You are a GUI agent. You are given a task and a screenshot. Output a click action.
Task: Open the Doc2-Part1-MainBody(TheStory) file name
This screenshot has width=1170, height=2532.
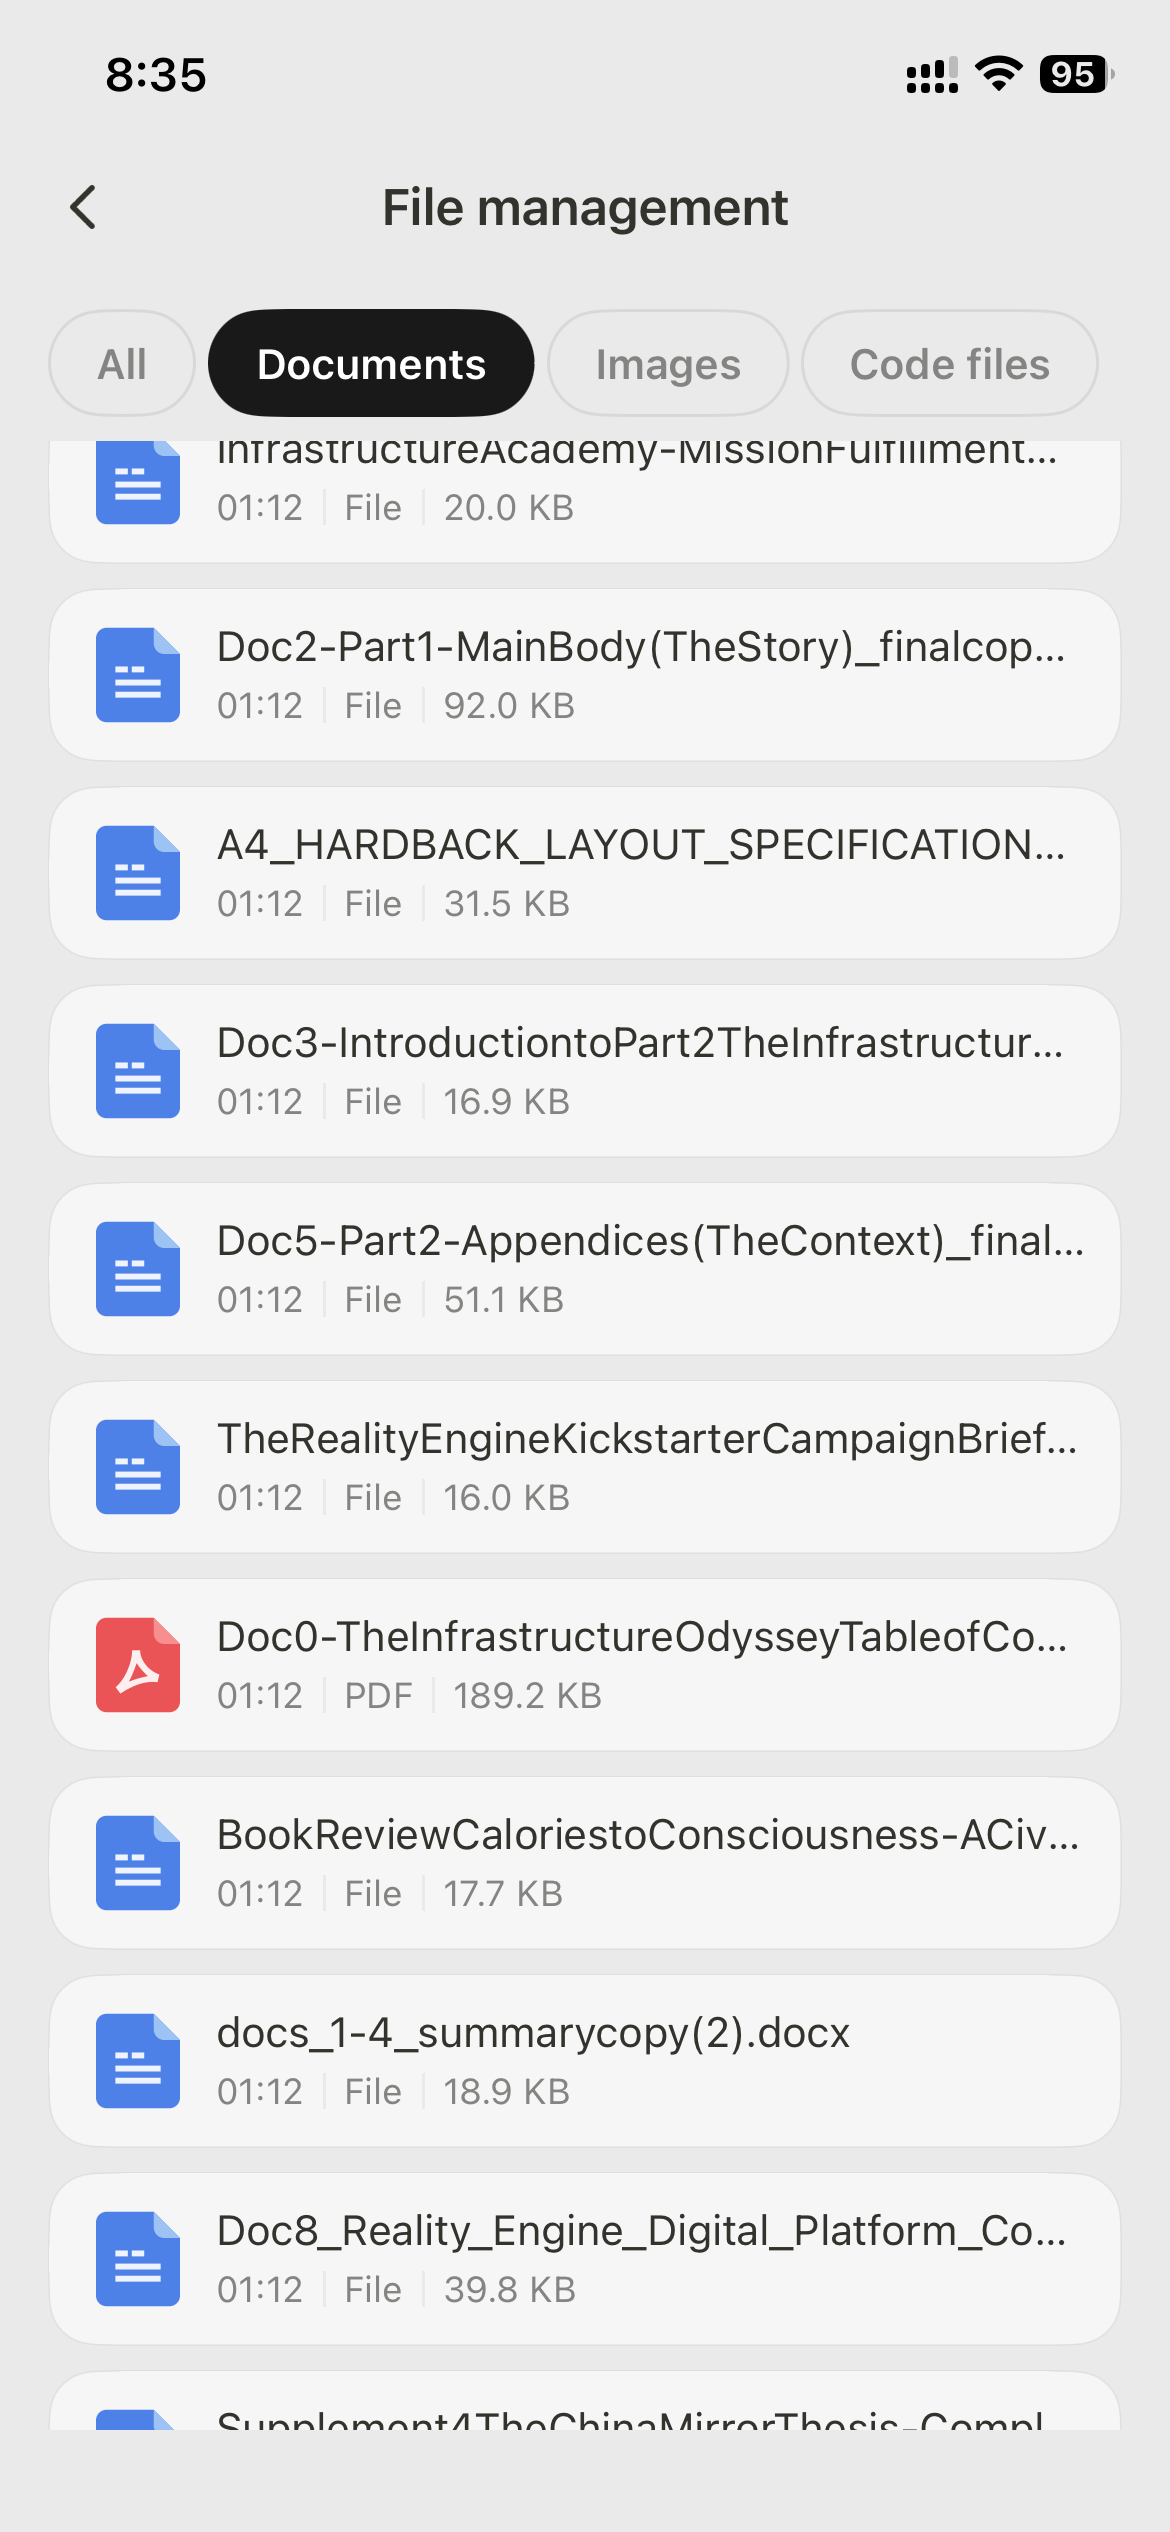coord(640,647)
